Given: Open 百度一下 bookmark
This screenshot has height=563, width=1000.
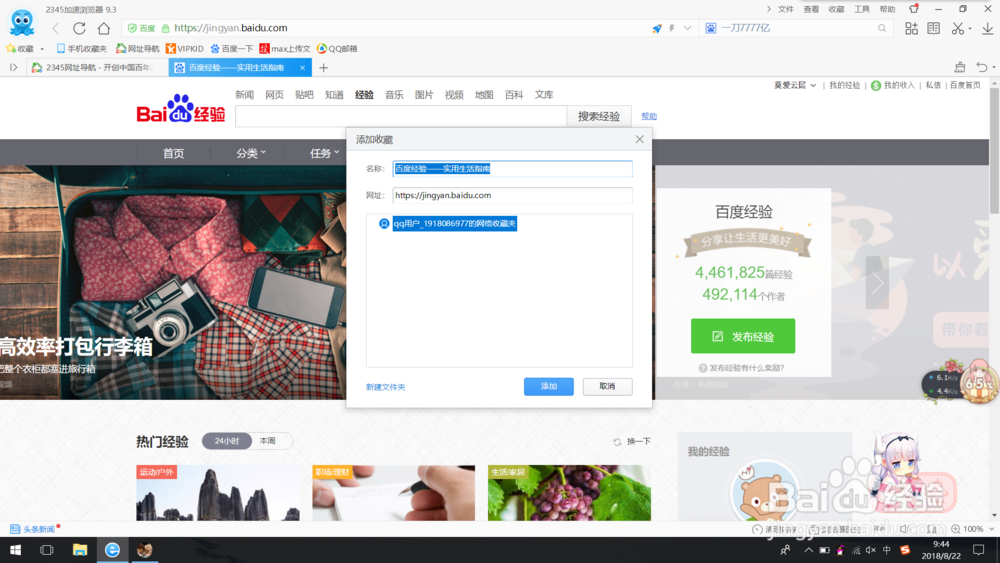Looking at the screenshot, I should tap(232, 48).
